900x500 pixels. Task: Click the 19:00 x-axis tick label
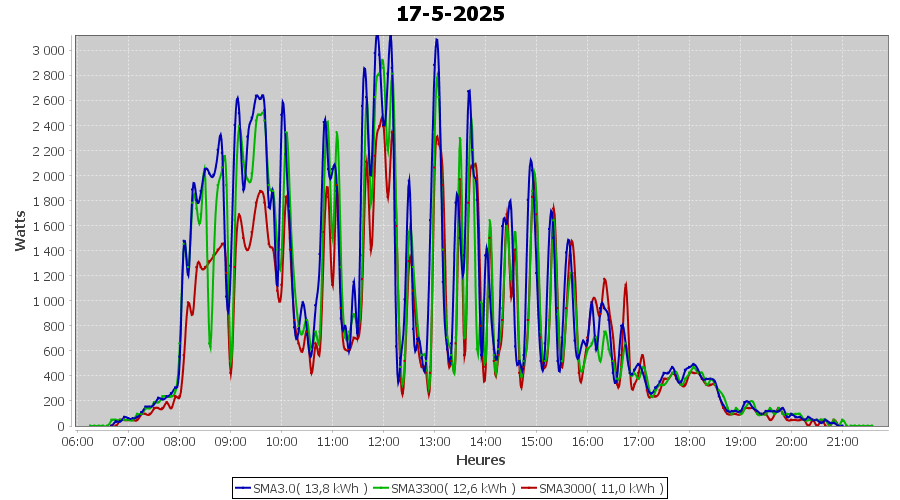click(740, 441)
